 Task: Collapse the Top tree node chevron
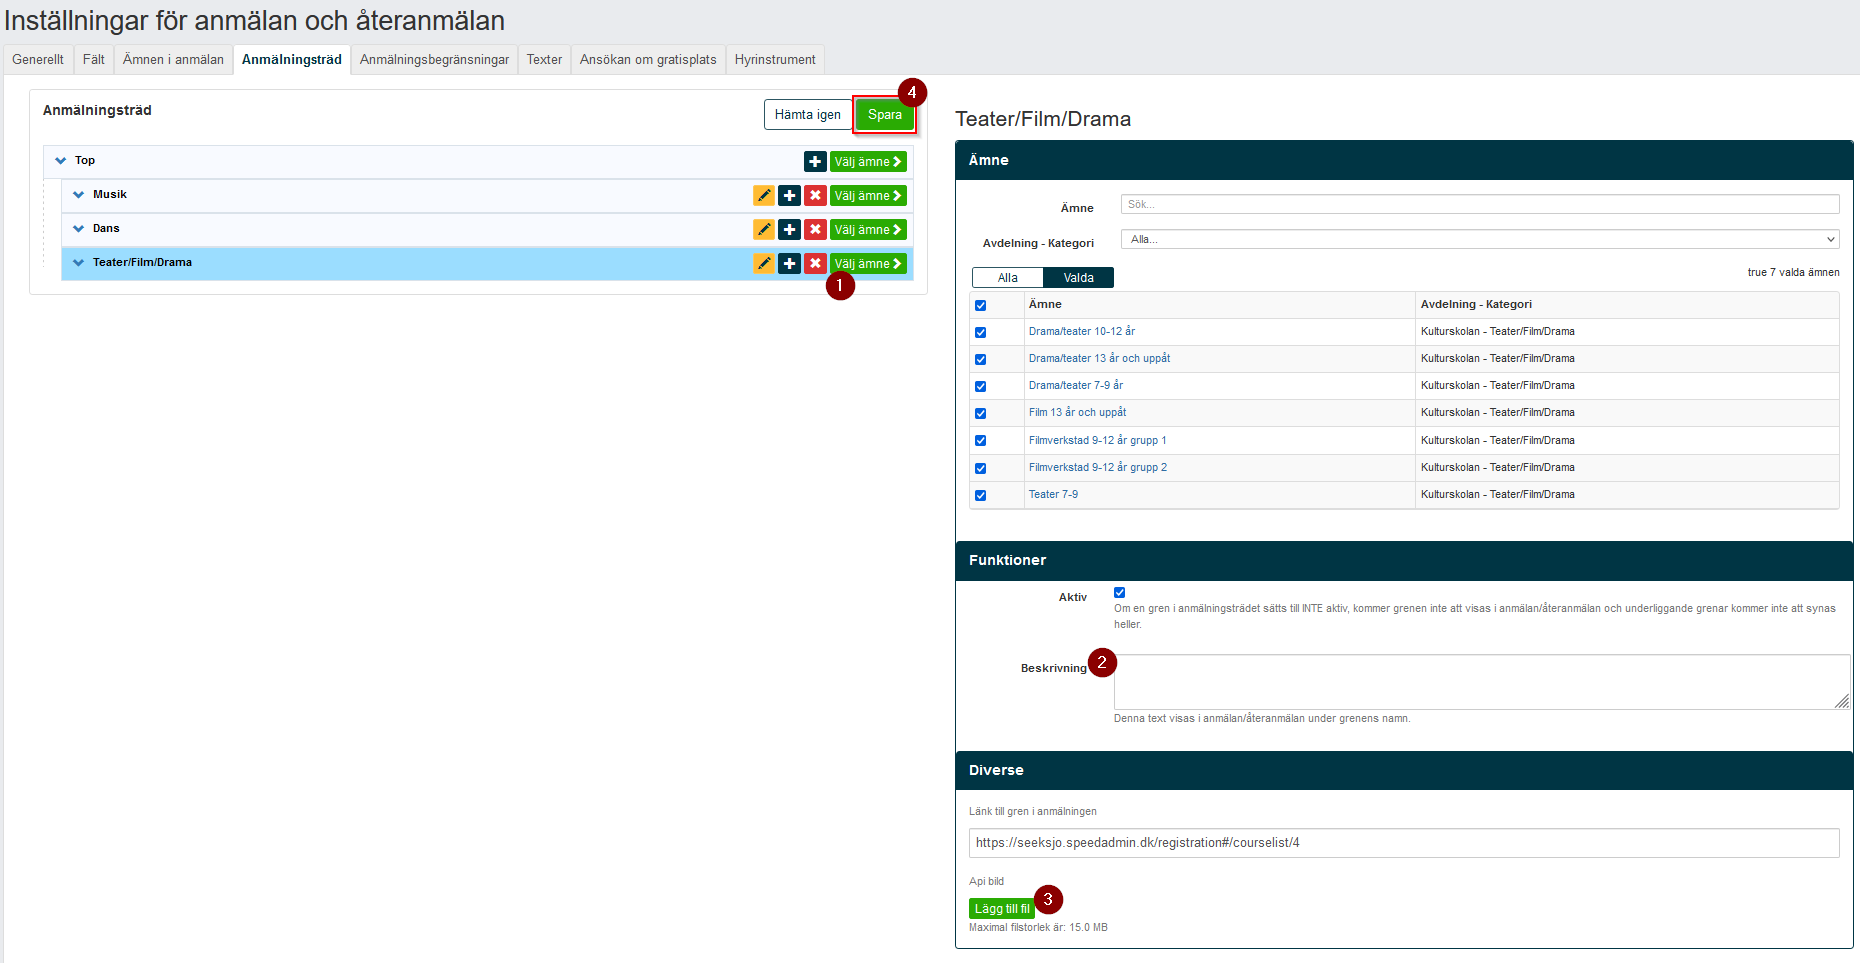[61, 161]
